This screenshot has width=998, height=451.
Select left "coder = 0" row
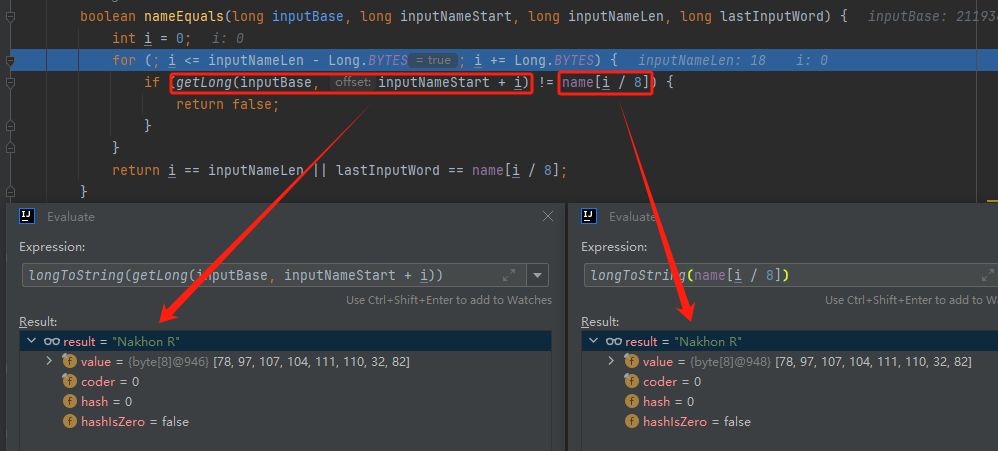tap(285, 382)
